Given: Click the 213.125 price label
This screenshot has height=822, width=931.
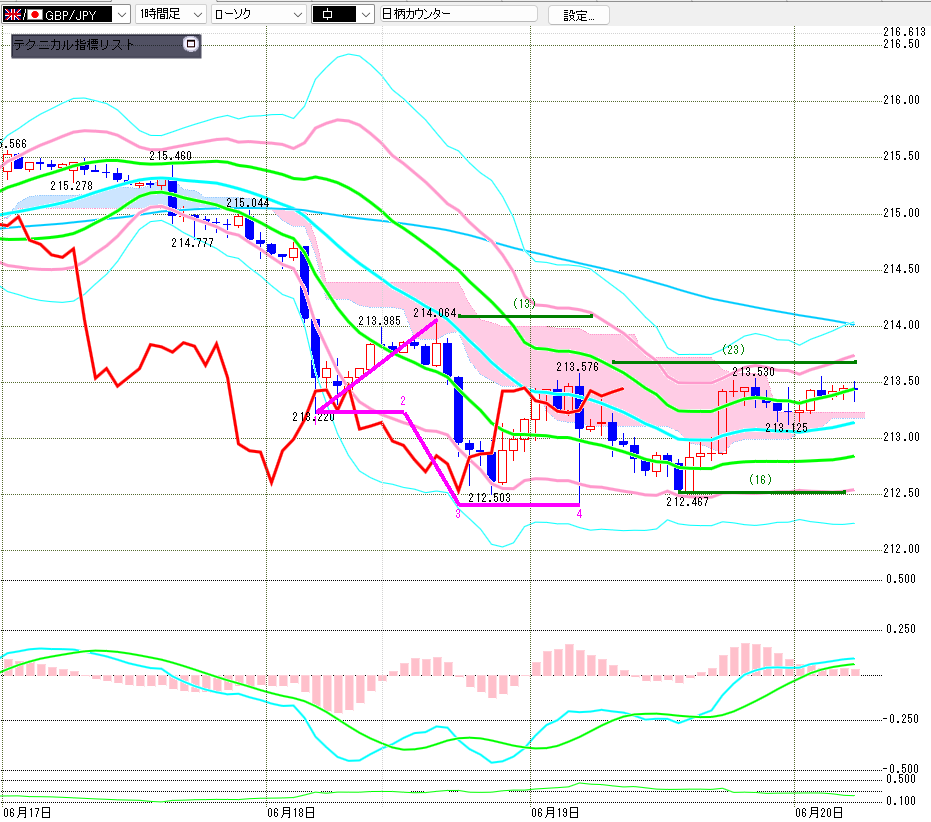Looking at the screenshot, I should tap(786, 428).
